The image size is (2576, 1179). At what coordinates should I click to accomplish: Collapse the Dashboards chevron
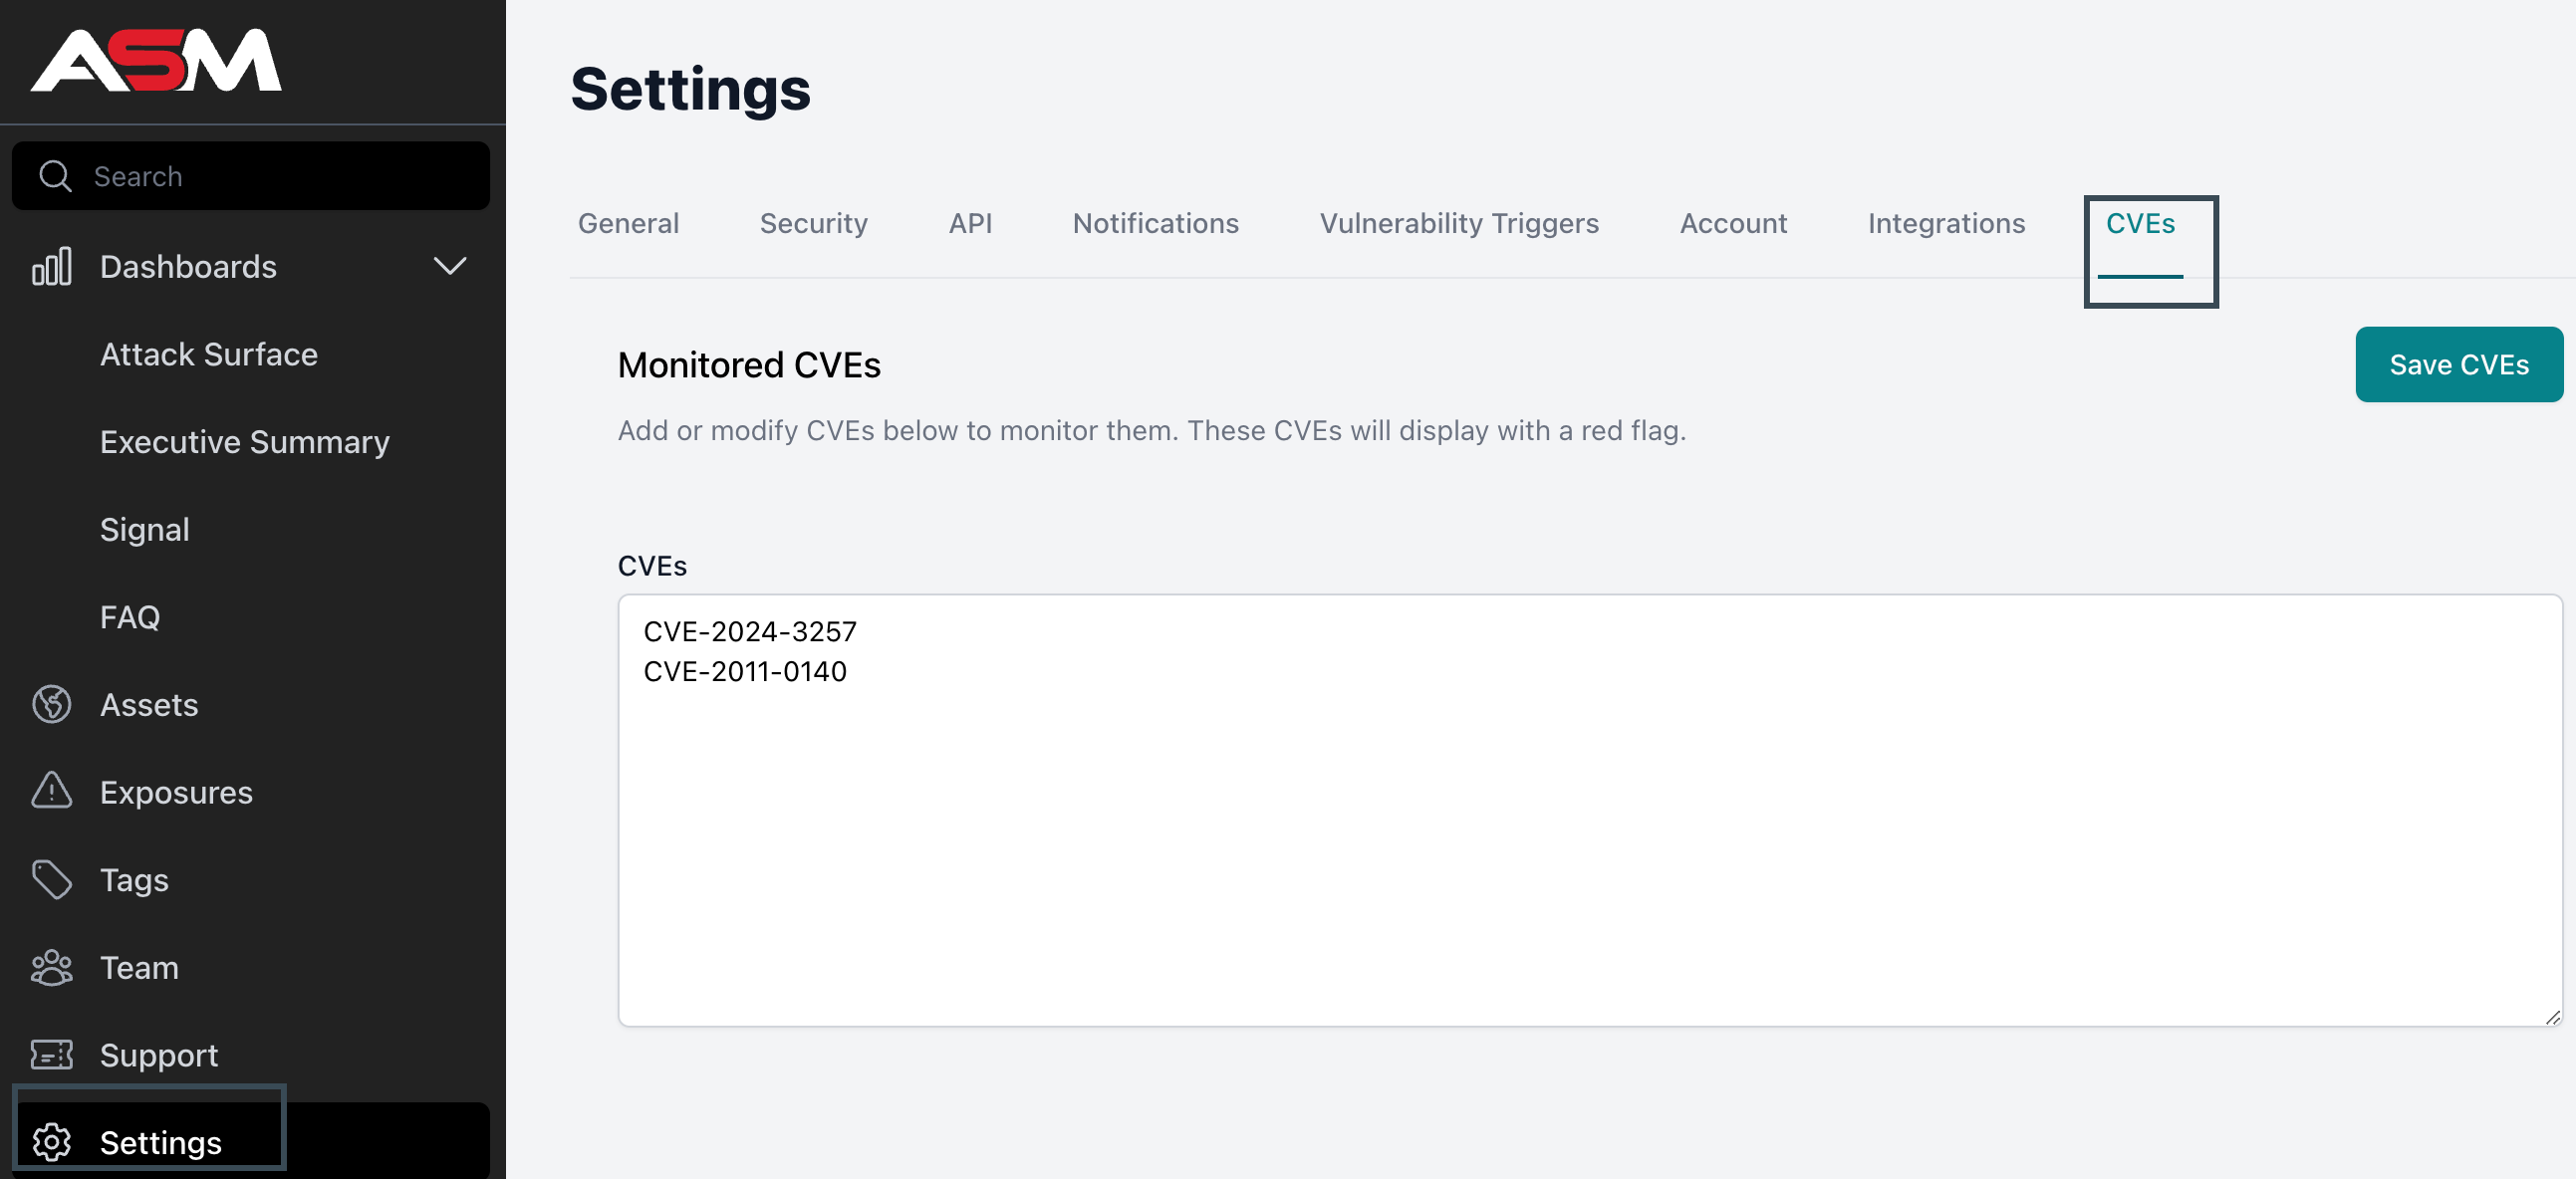(x=450, y=267)
